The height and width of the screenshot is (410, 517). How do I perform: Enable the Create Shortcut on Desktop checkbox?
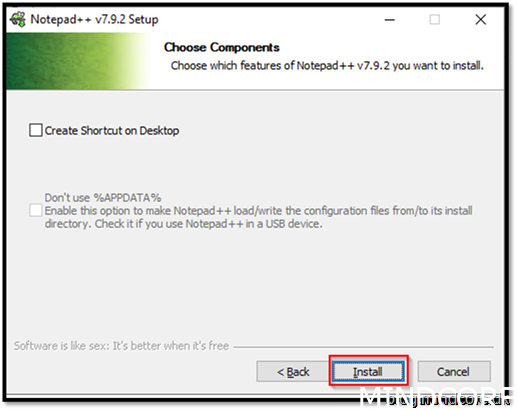click(36, 130)
